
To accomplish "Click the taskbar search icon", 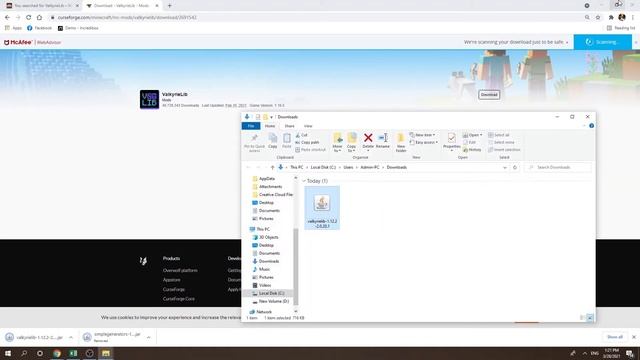I will pyautogui.click(x=24, y=353).
